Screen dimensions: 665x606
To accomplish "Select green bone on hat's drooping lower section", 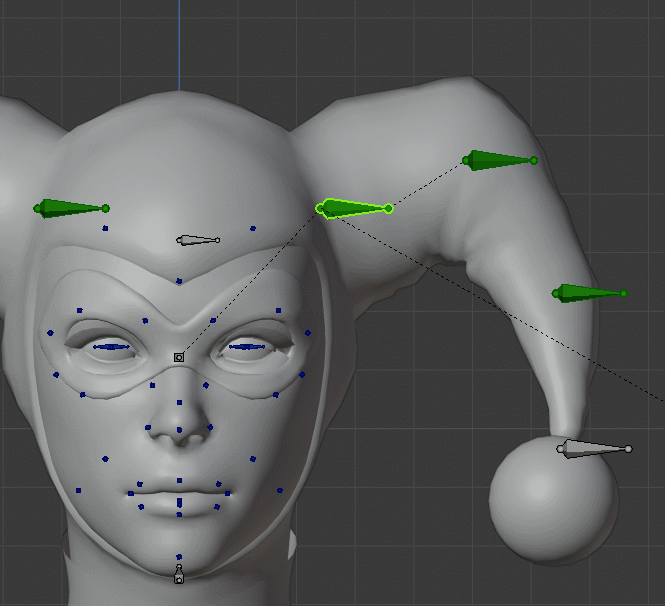I will tap(589, 293).
